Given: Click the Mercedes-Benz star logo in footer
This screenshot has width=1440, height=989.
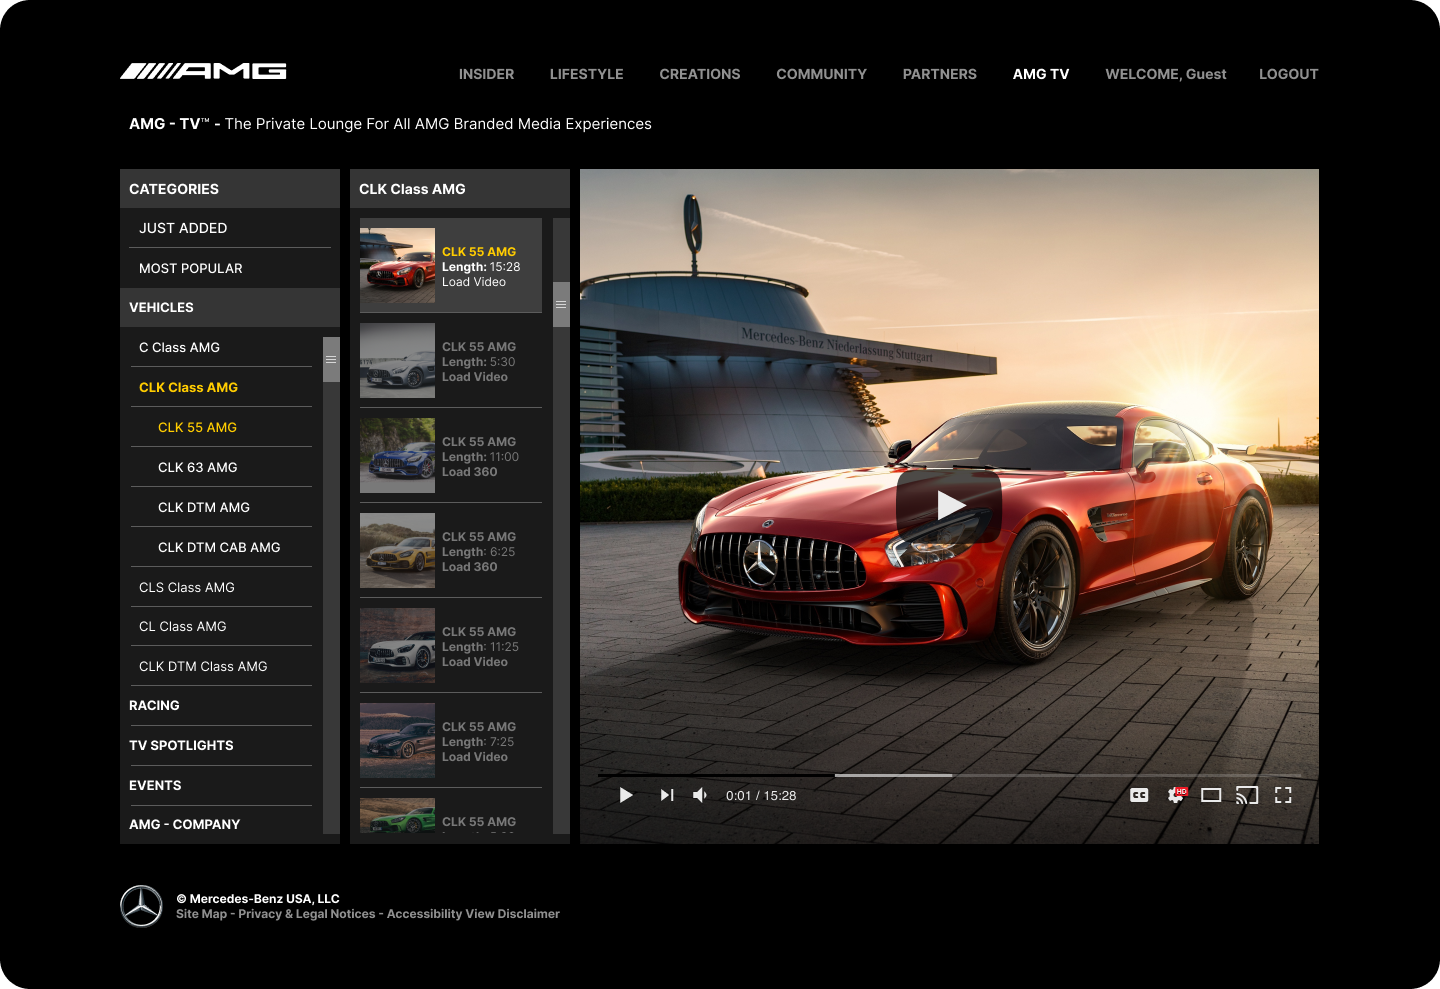Looking at the screenshot, I should (x=141, y=906).
